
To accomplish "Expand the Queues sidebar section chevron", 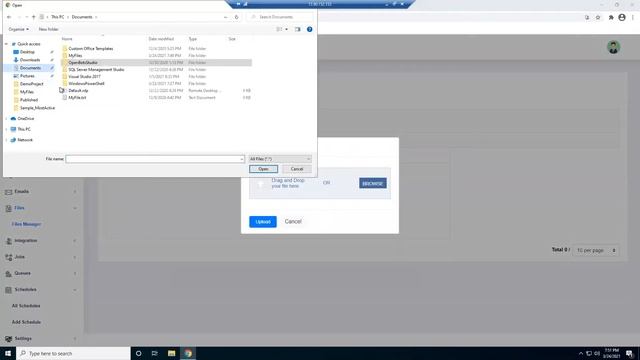I will tap(75, 273).
